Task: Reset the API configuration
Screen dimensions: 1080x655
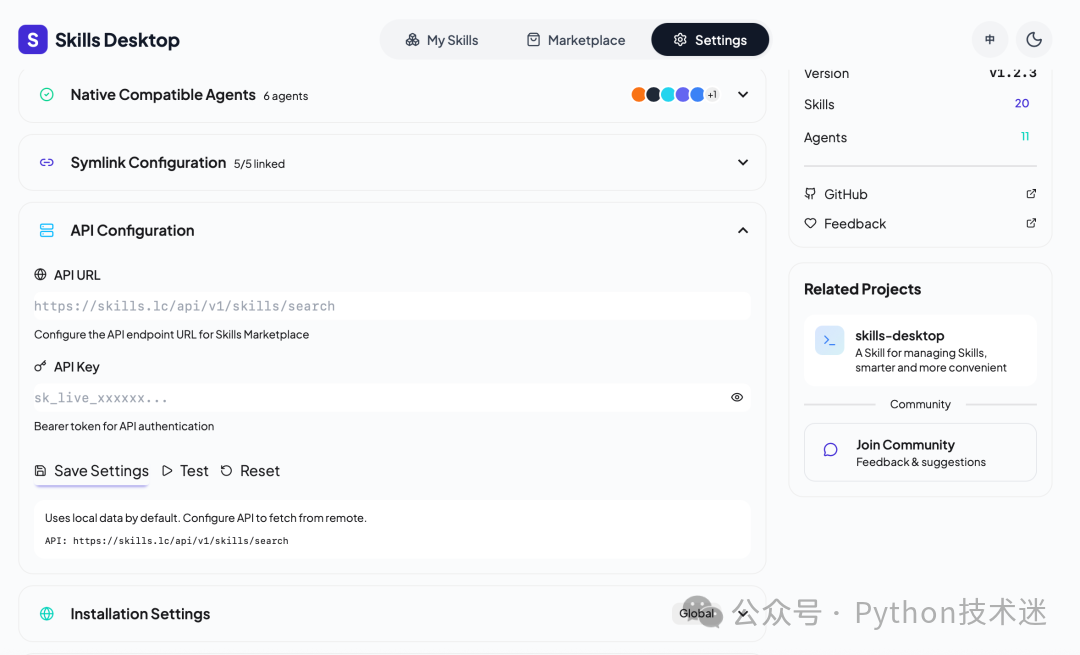Action: (x=250, y=471)
